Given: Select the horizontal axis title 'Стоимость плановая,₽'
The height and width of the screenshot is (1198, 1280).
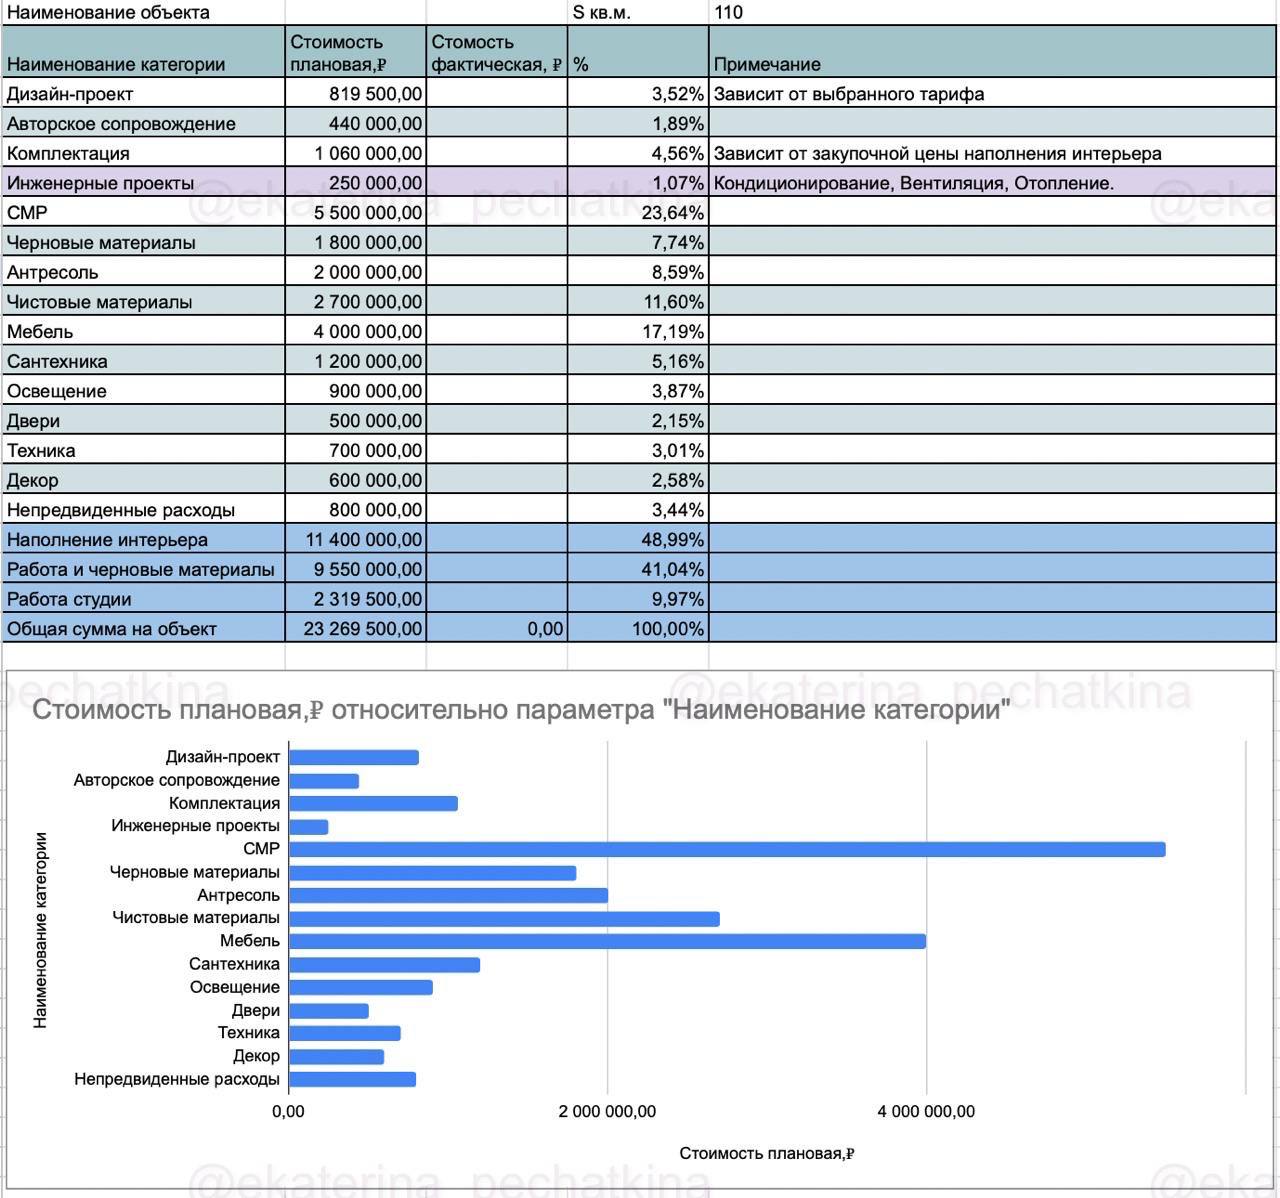Looking at the screenshot, I should tap(767, 1153).
